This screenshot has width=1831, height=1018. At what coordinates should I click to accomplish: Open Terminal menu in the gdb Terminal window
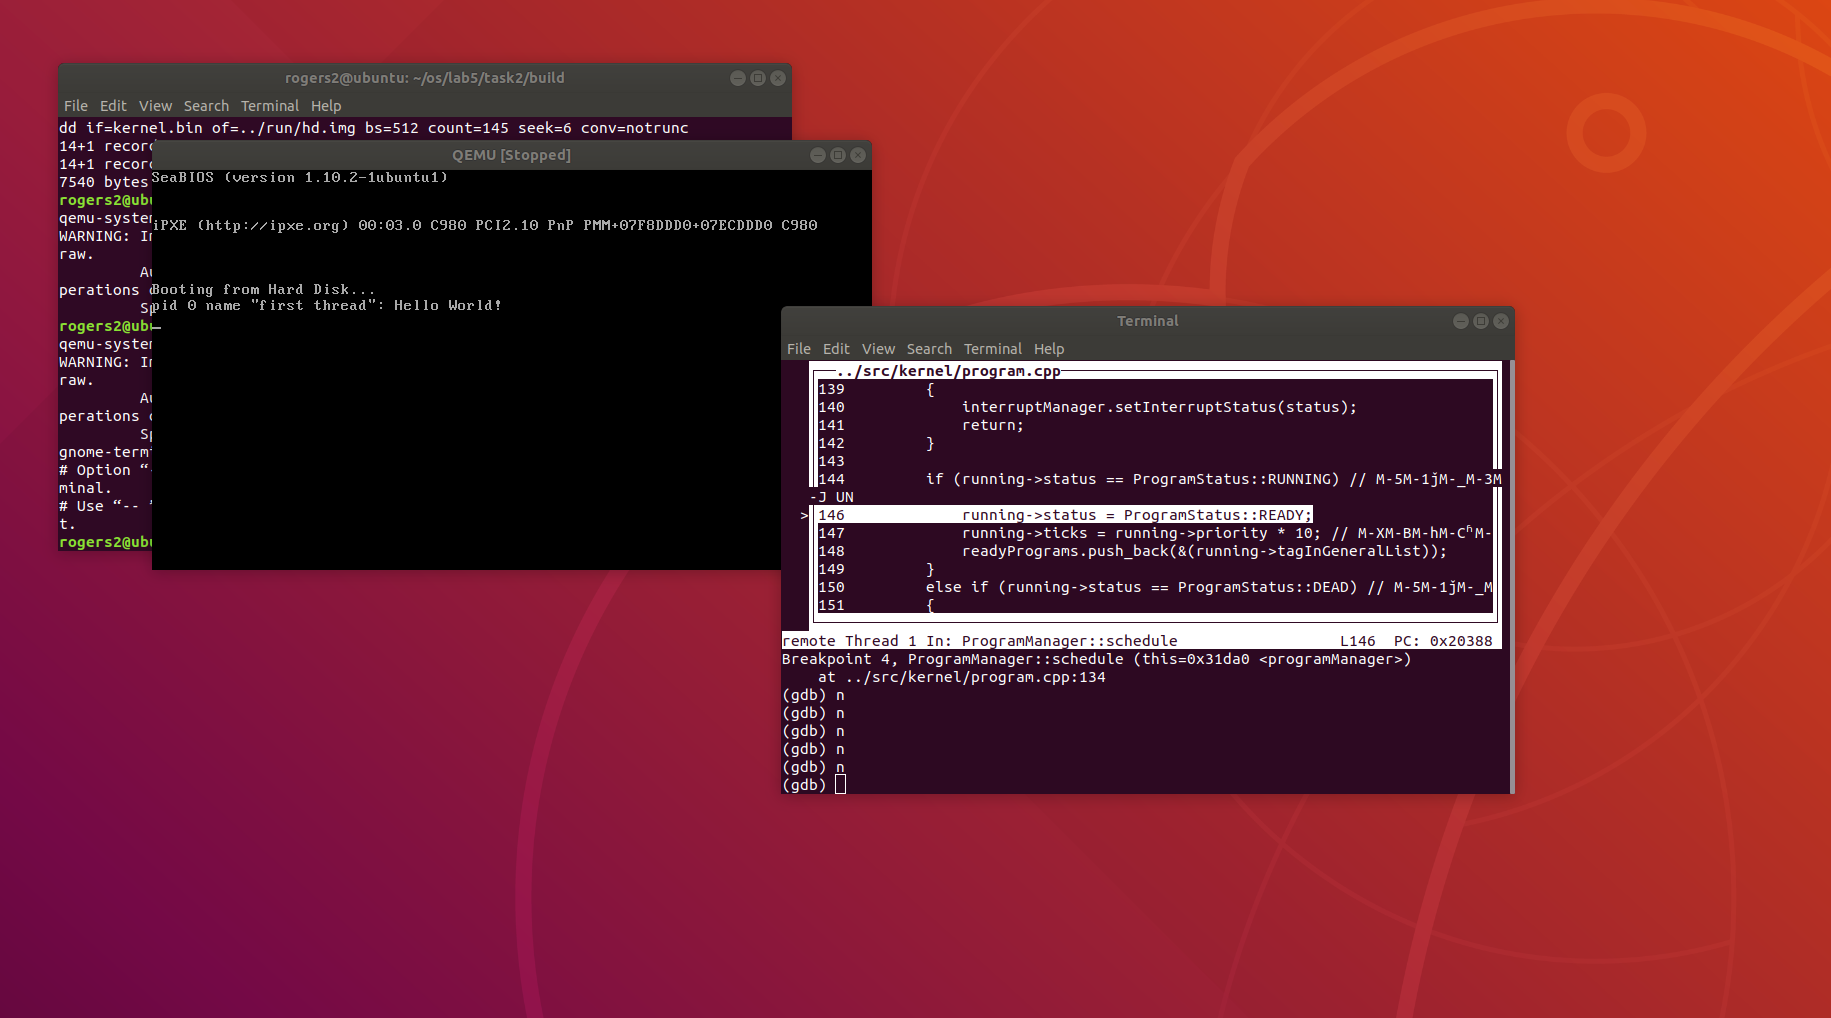click(992, 349)
